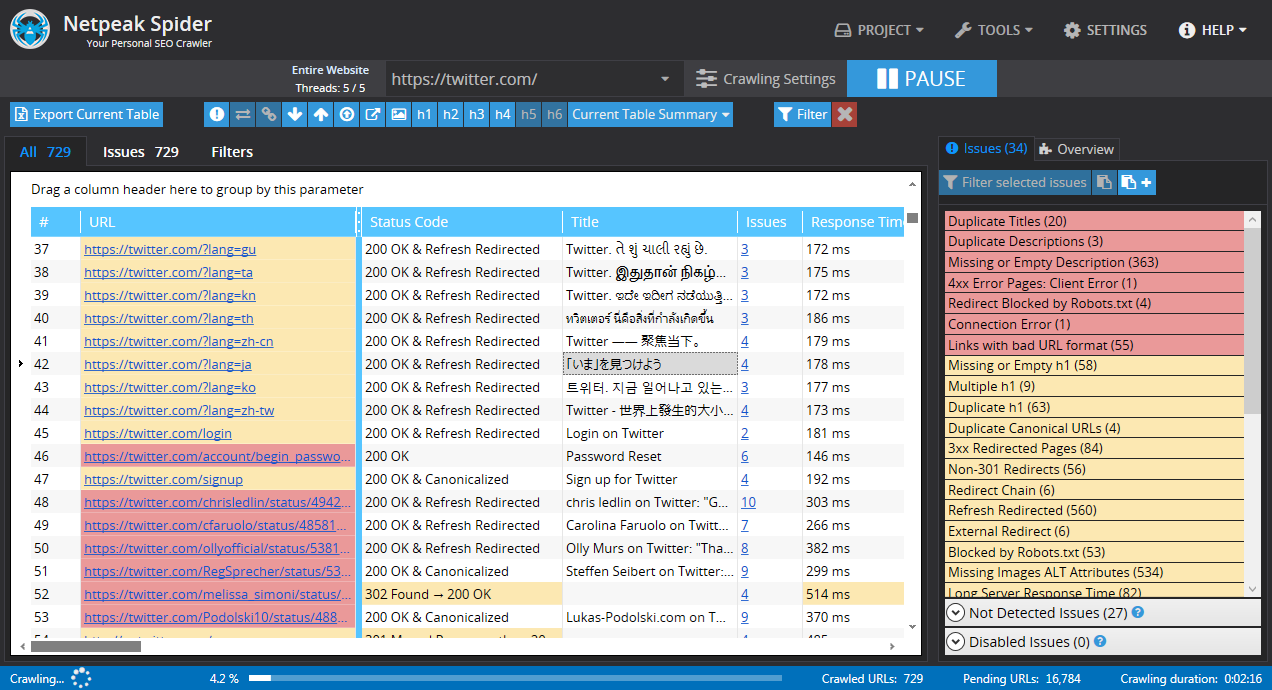Open the images report picture icon

click(x=398, y=114)
